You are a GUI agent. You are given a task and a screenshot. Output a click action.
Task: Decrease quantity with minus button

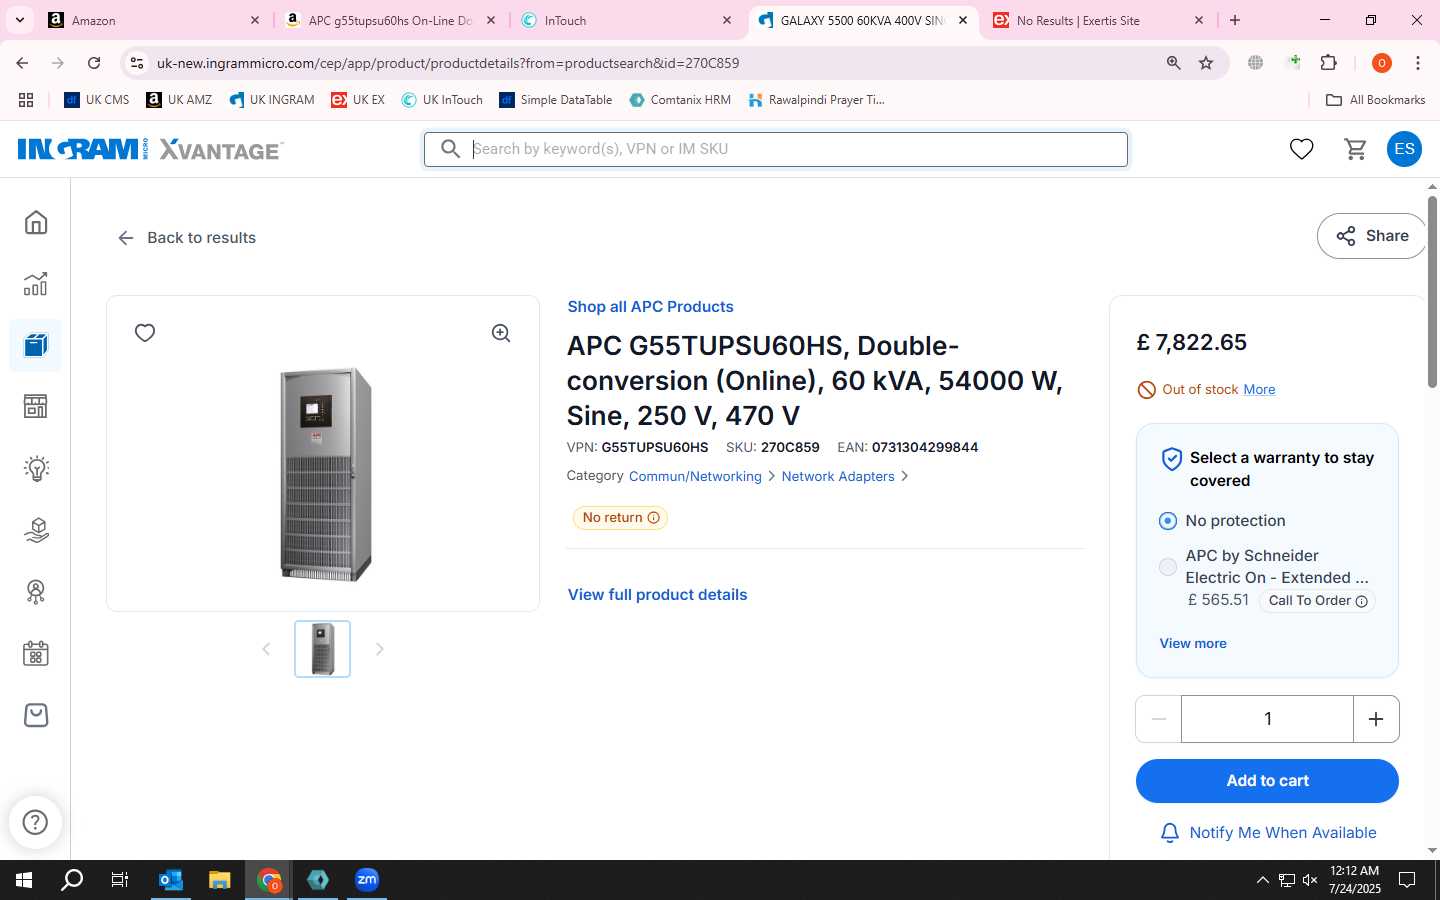1159,719
